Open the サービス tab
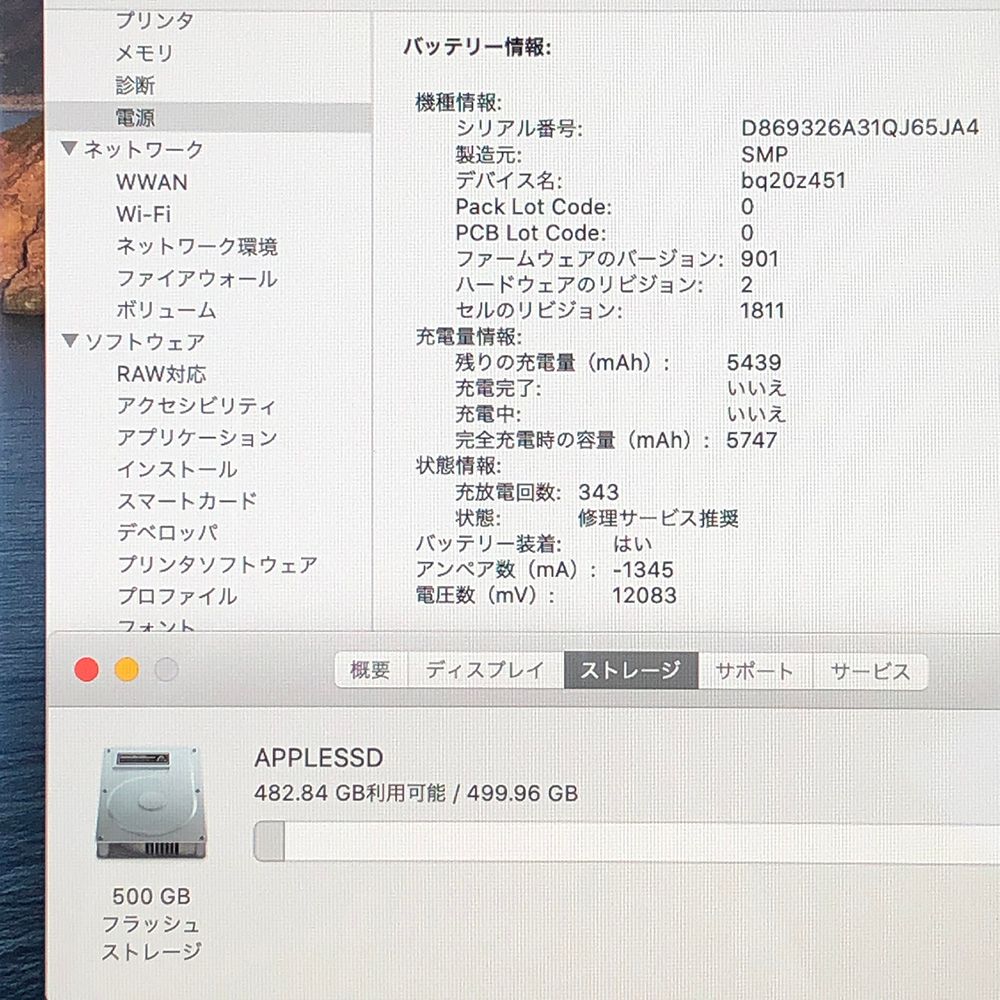1000x1000 pixels. tap(870, 671)
